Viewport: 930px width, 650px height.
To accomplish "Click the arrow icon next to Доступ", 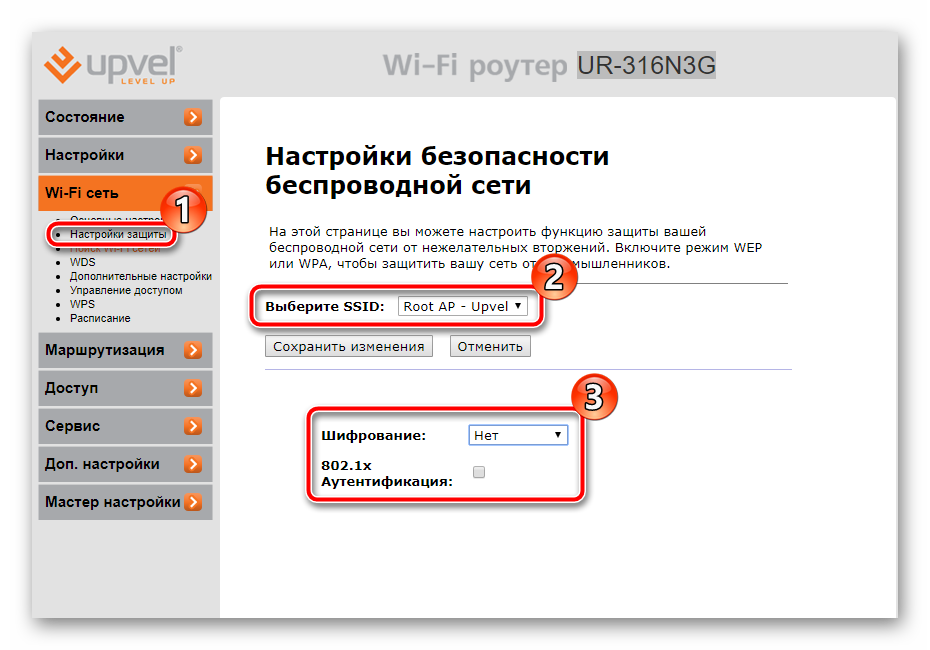I will (x=193, y=388).
